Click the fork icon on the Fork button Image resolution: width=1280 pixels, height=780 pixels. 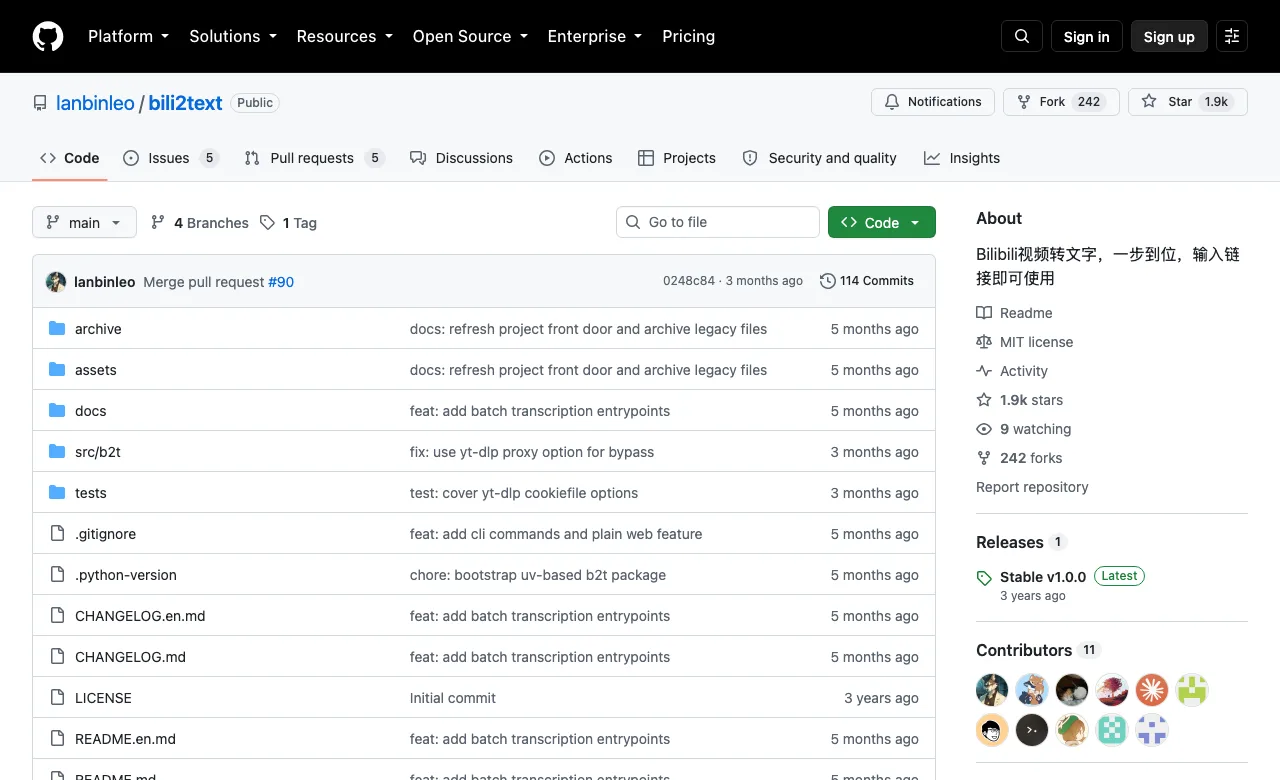pyautogui.click(x=1024, y=102)
